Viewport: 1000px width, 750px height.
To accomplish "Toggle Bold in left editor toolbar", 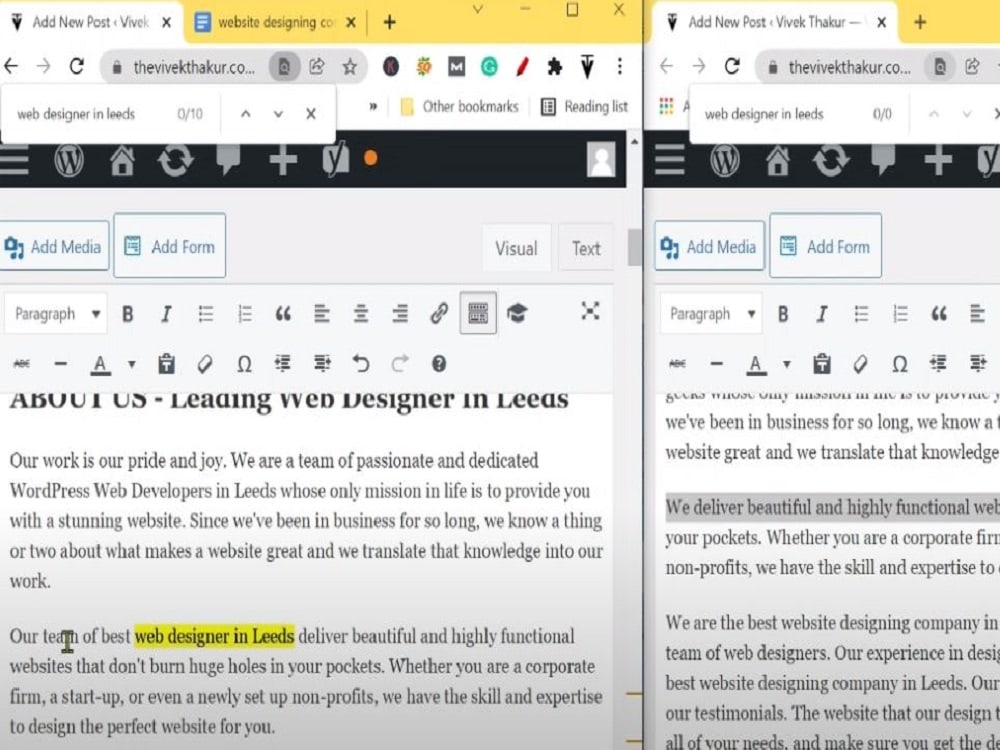I will [128, 314].
